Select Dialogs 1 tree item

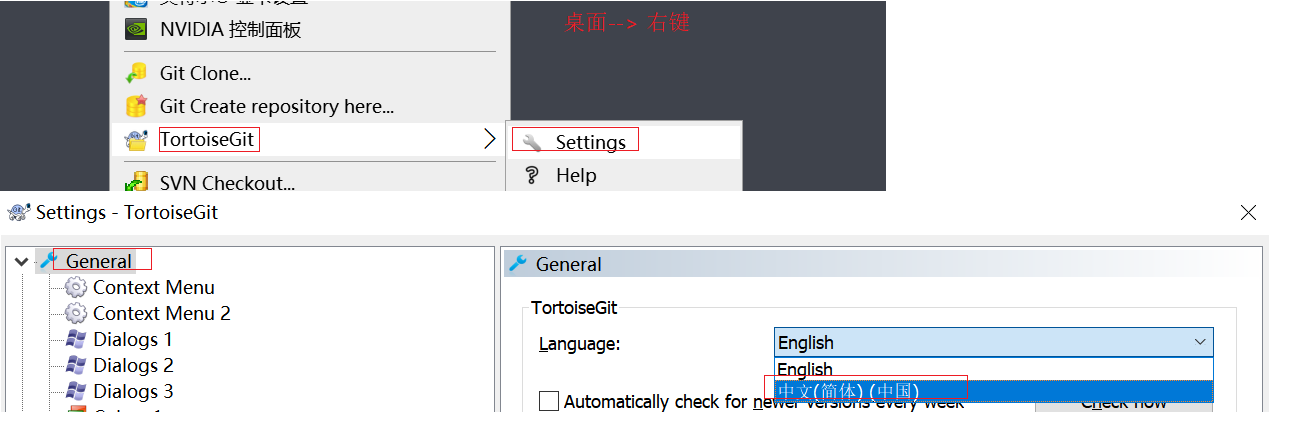point(133,339)
